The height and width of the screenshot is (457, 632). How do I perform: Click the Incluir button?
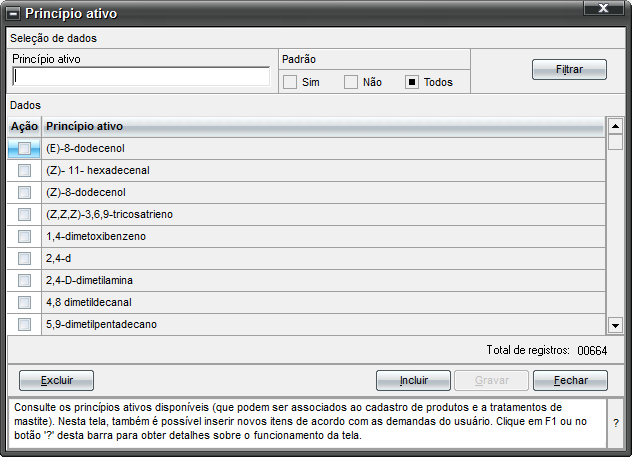pos(413,380)
